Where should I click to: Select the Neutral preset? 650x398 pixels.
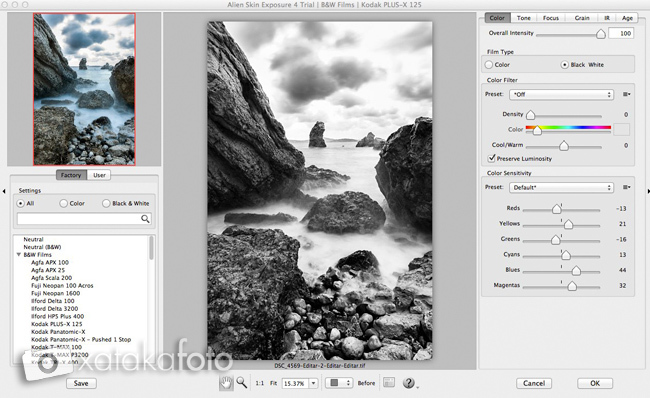tap(33, 239)
